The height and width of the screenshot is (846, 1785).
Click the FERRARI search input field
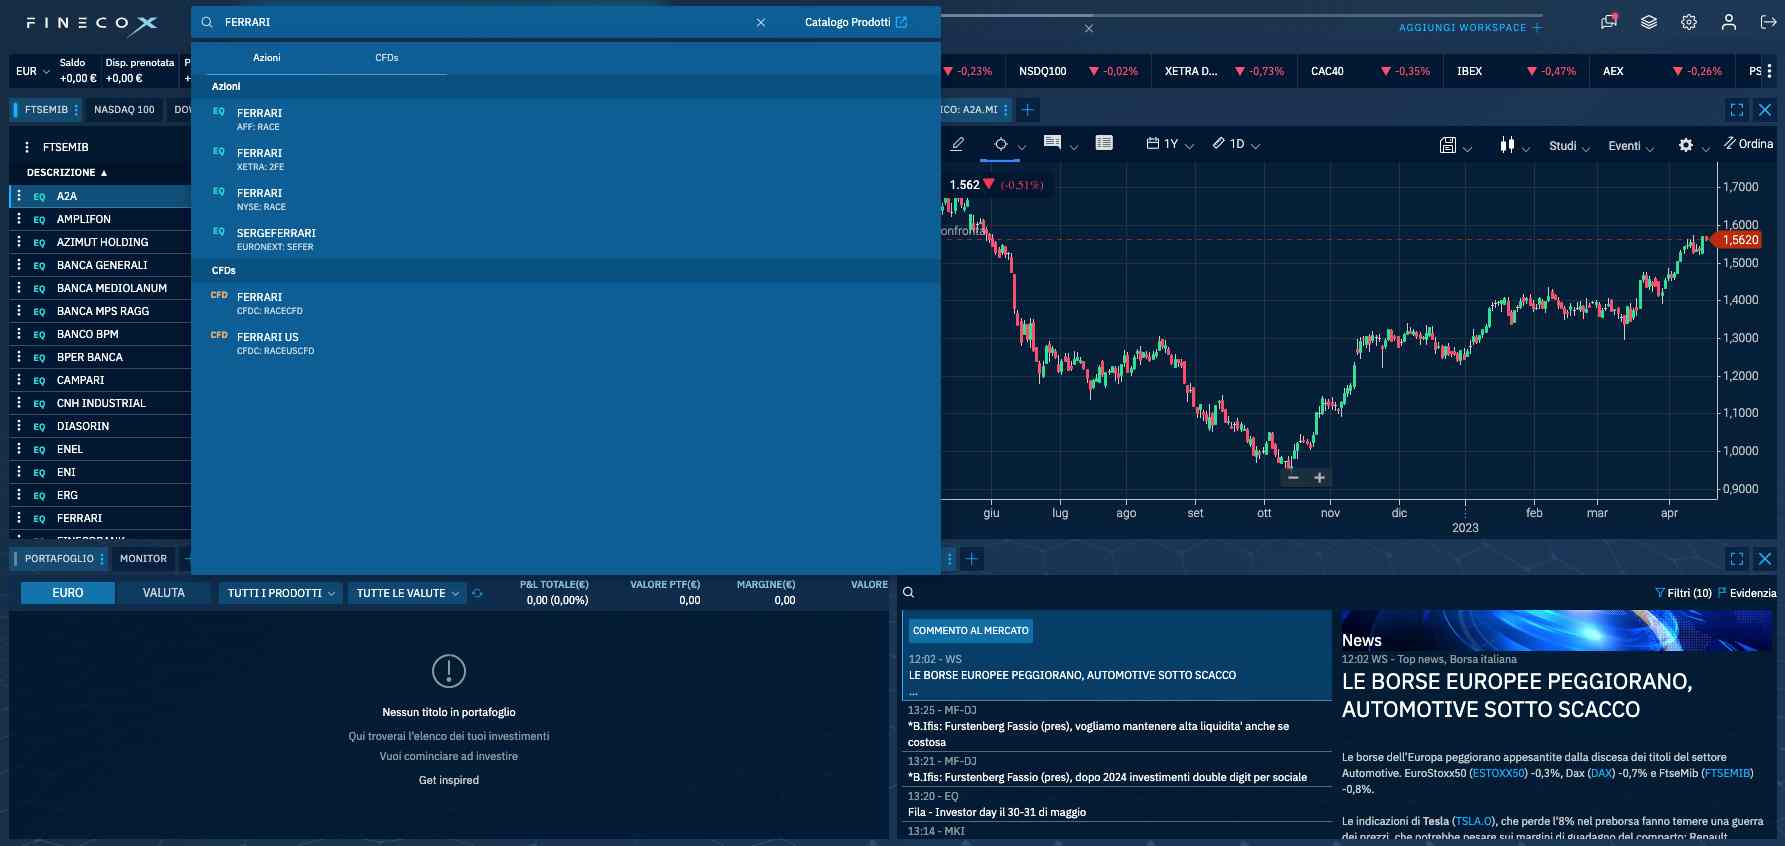pyautogui.click(x=480, y=22)
